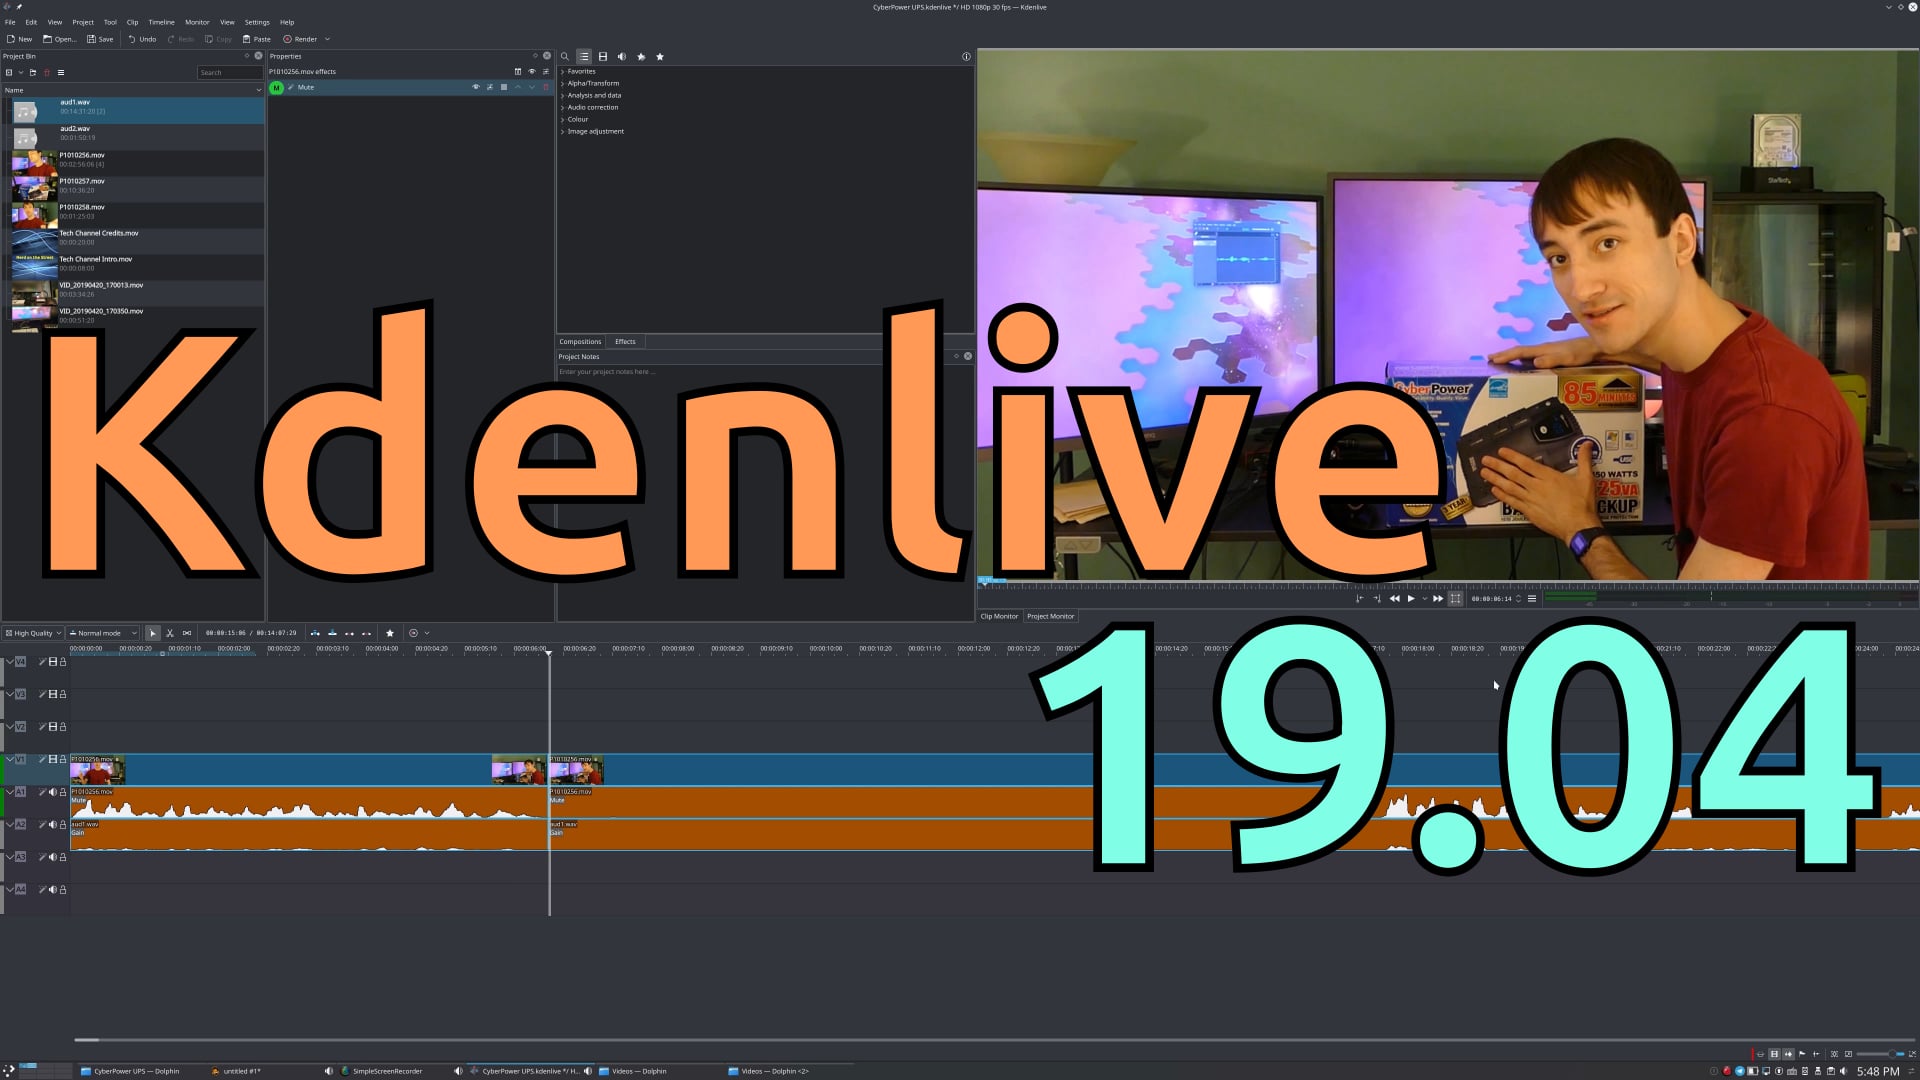The image size is (1920, 1080).
Task: Click the red delete clip icon in Project Bin
Action: (x=46, y=73)
